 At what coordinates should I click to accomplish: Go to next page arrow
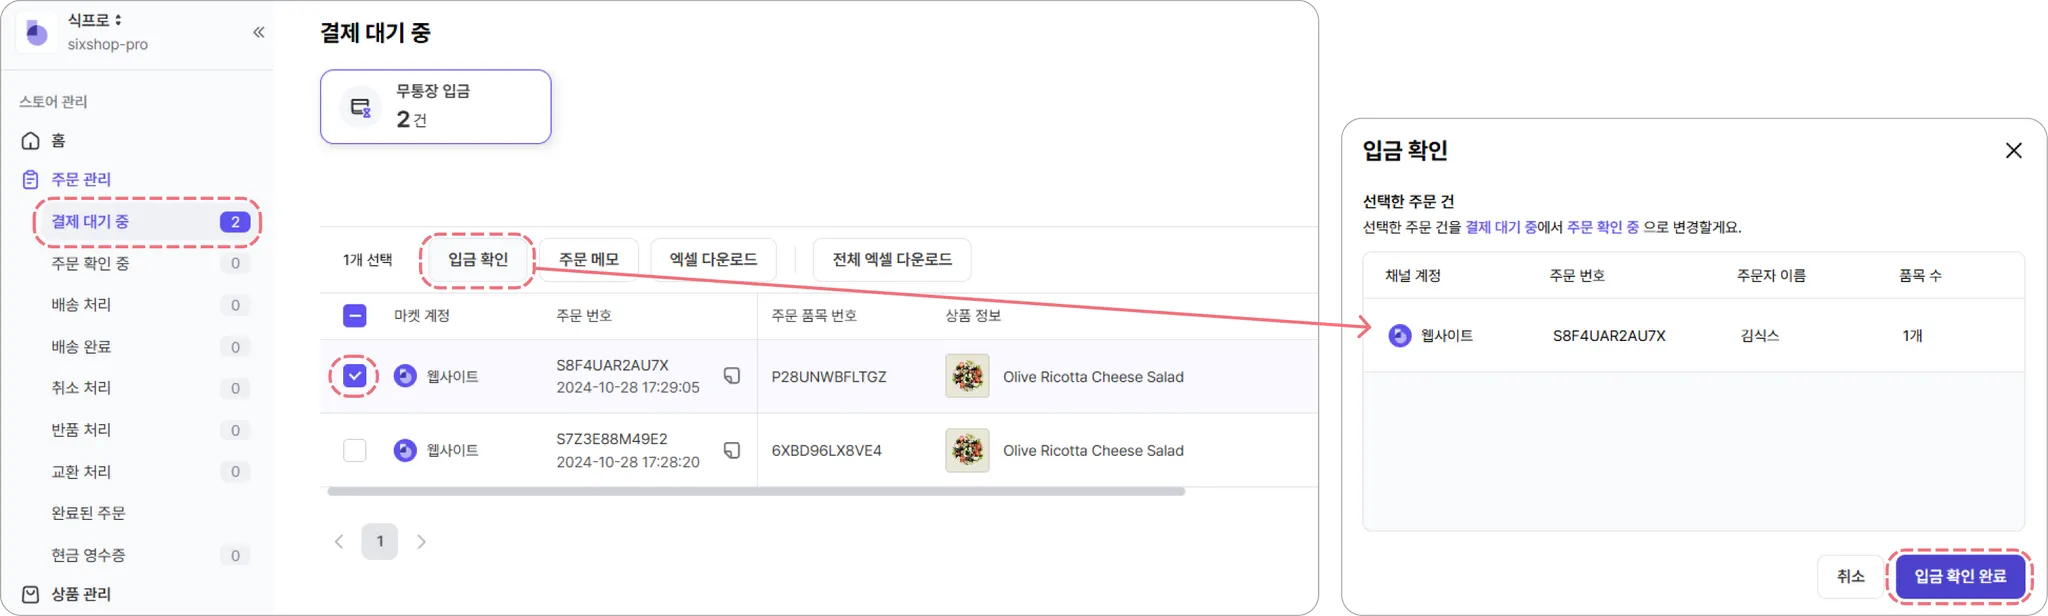tap(421, 541)
